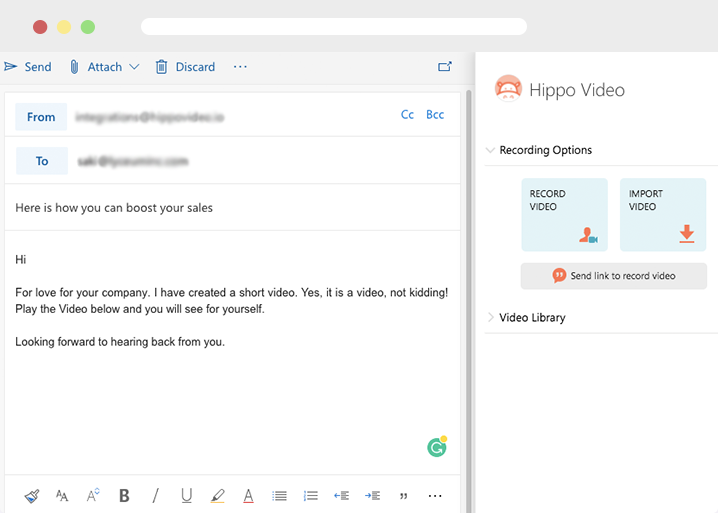Viewport: 718px width, 513px height.
Task: Click the Attach paperclip icon
Action: [74, 67]
